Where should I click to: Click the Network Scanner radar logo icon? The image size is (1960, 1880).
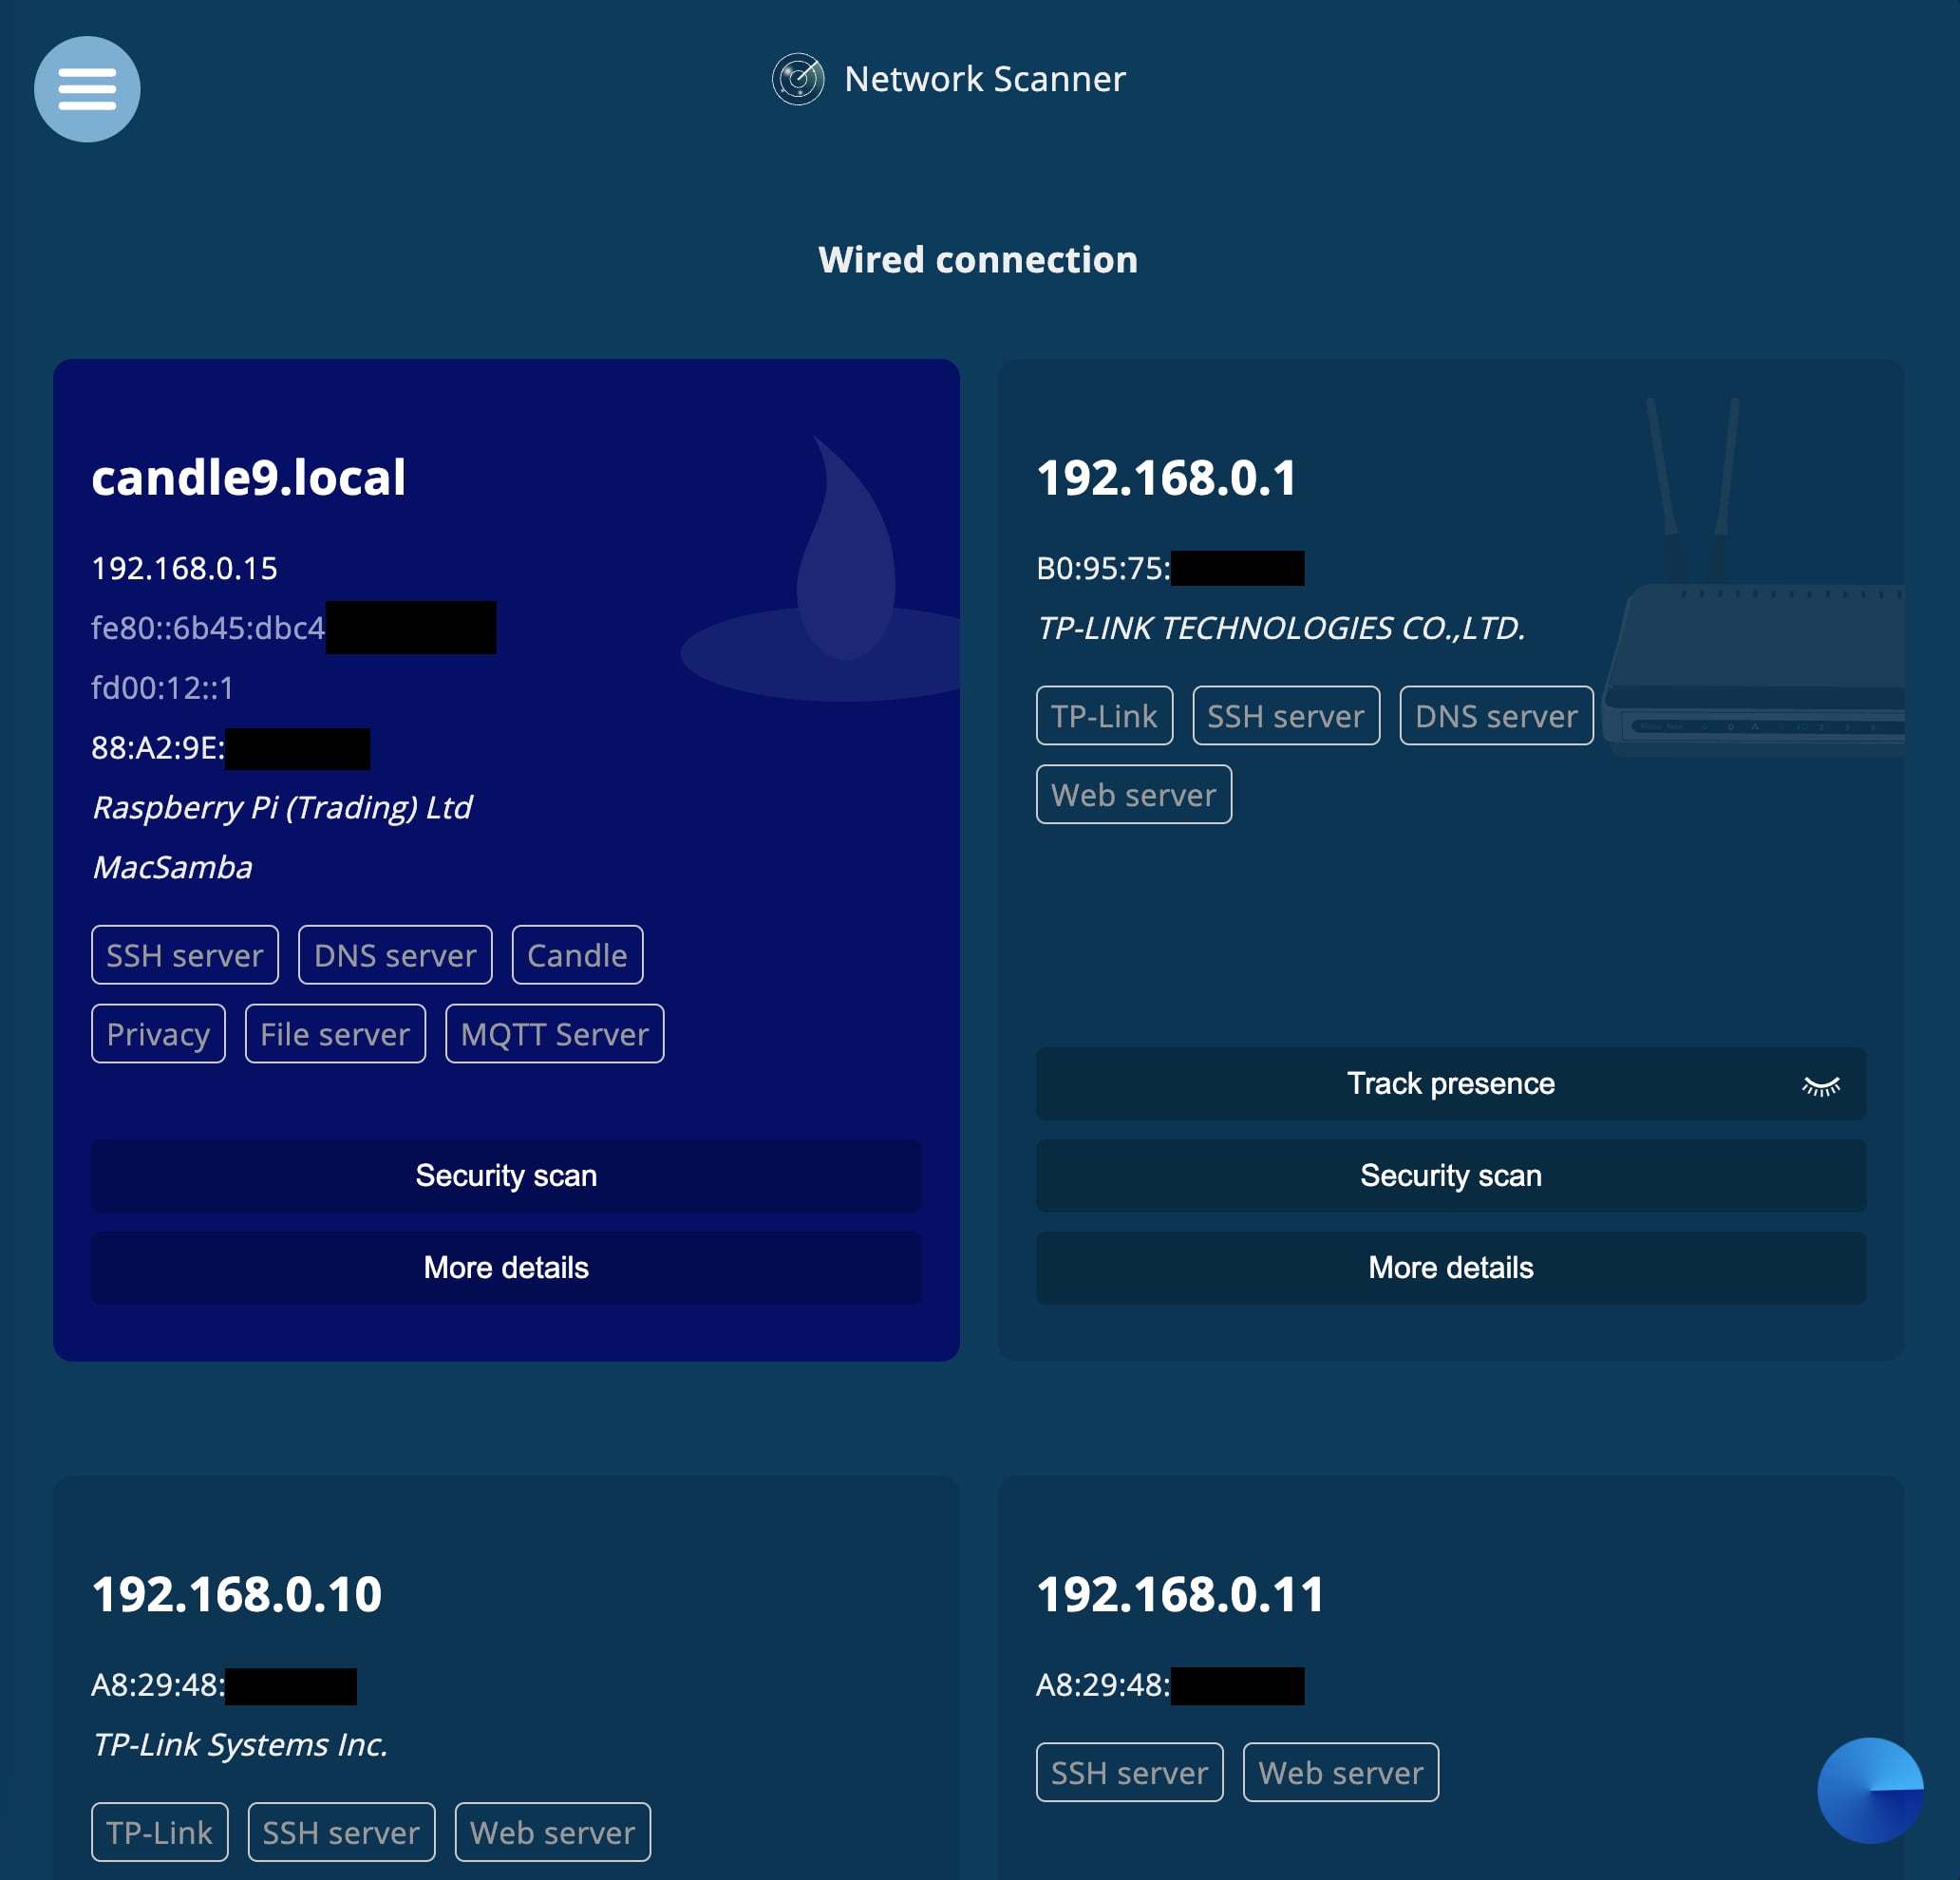pos(797,79)
